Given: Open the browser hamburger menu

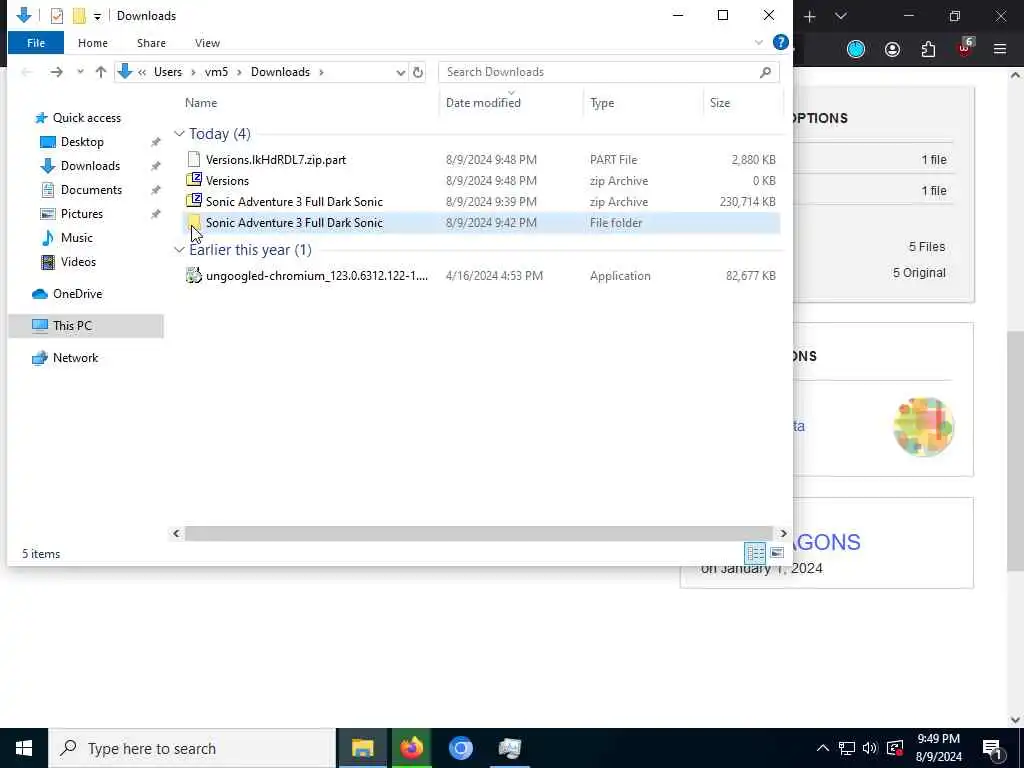Looking at the screenshot, I should tap(1000, 49).
